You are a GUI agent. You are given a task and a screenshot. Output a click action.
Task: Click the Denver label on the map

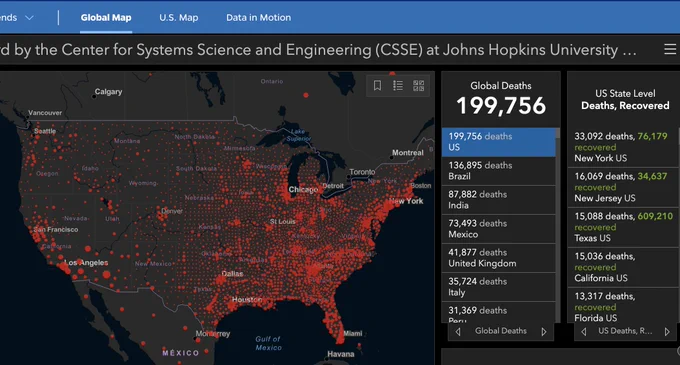(x=172, y=211)
